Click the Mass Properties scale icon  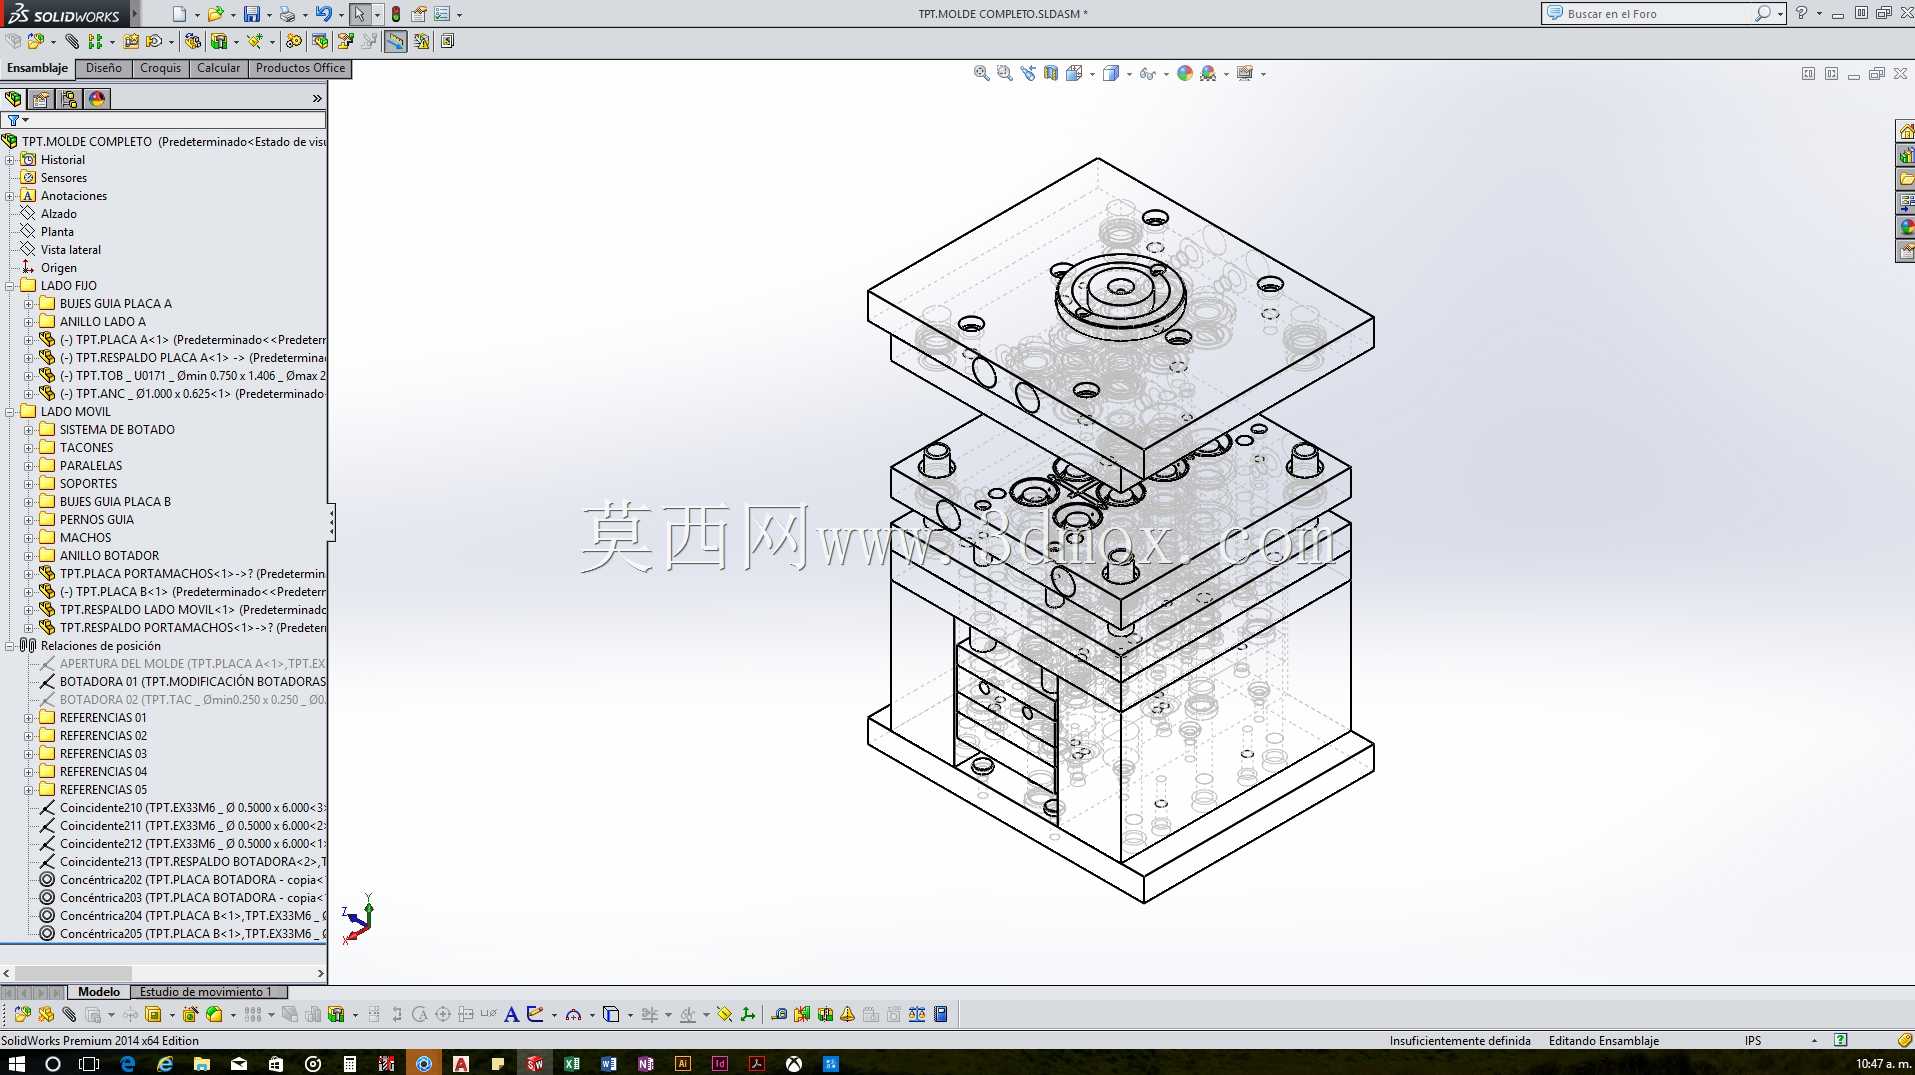[917, 1014]
